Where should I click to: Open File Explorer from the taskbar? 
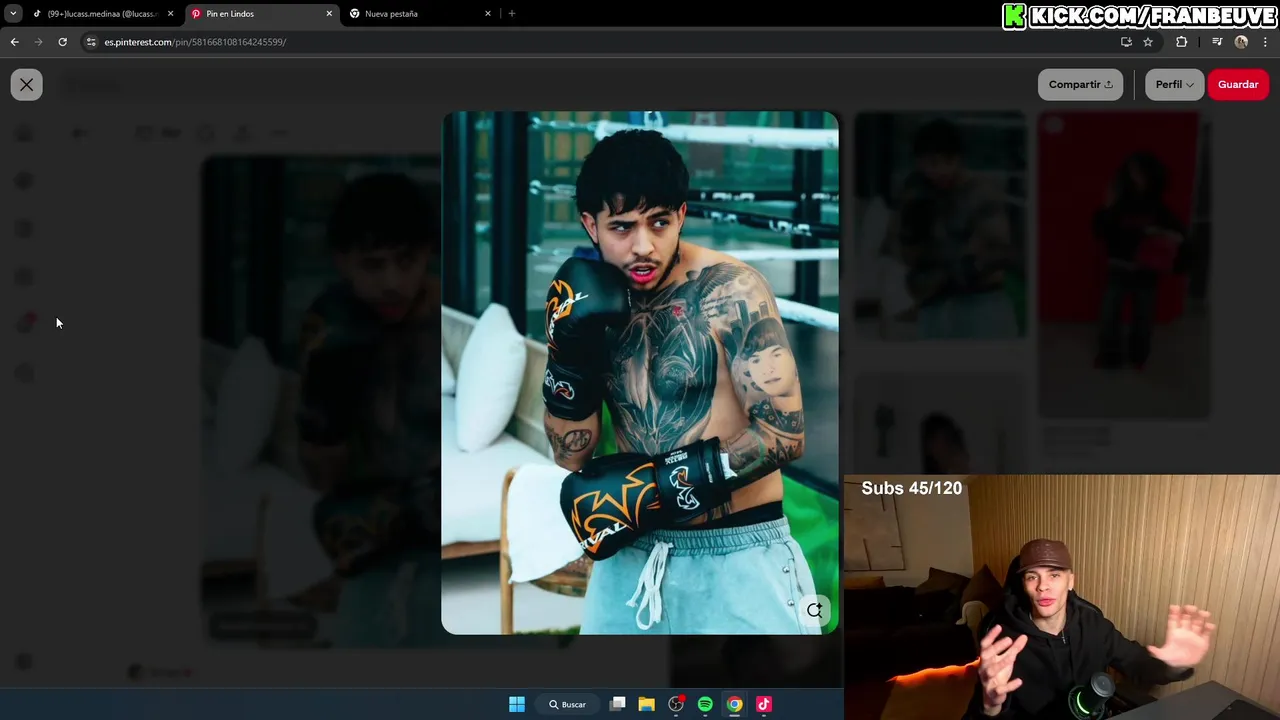647,705
